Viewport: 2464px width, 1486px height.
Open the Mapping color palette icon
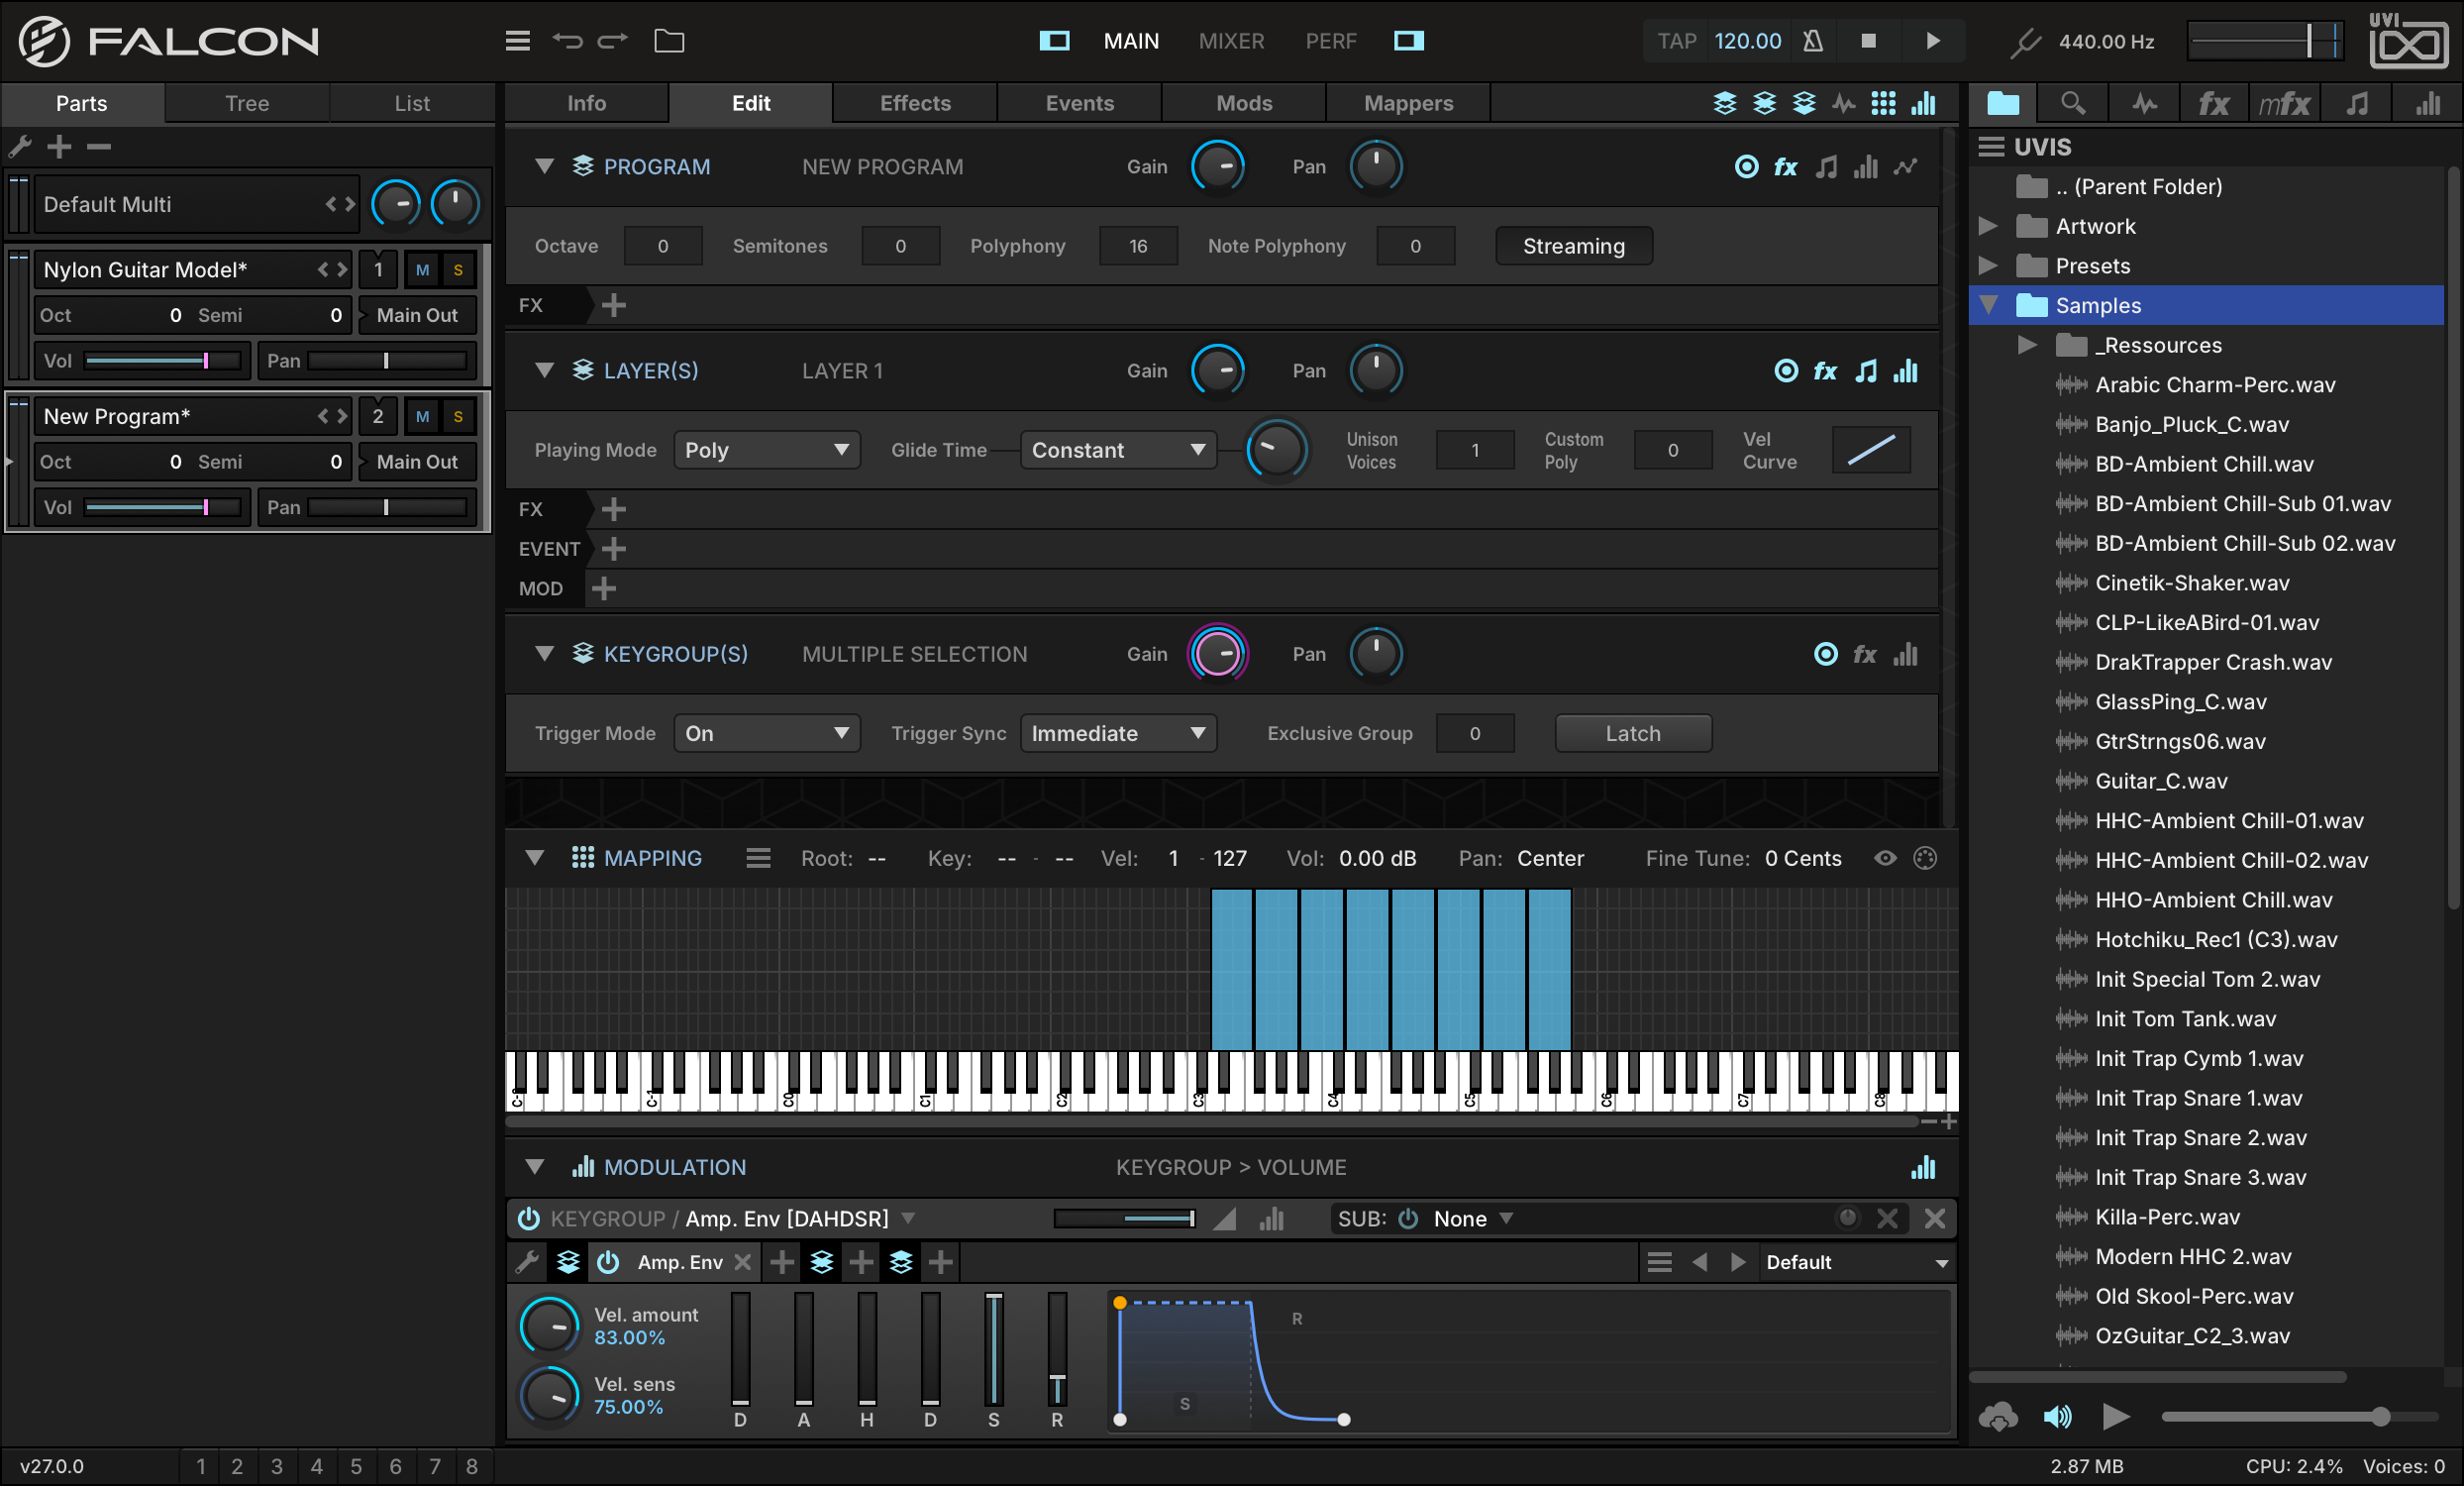tap(1925, 858)
